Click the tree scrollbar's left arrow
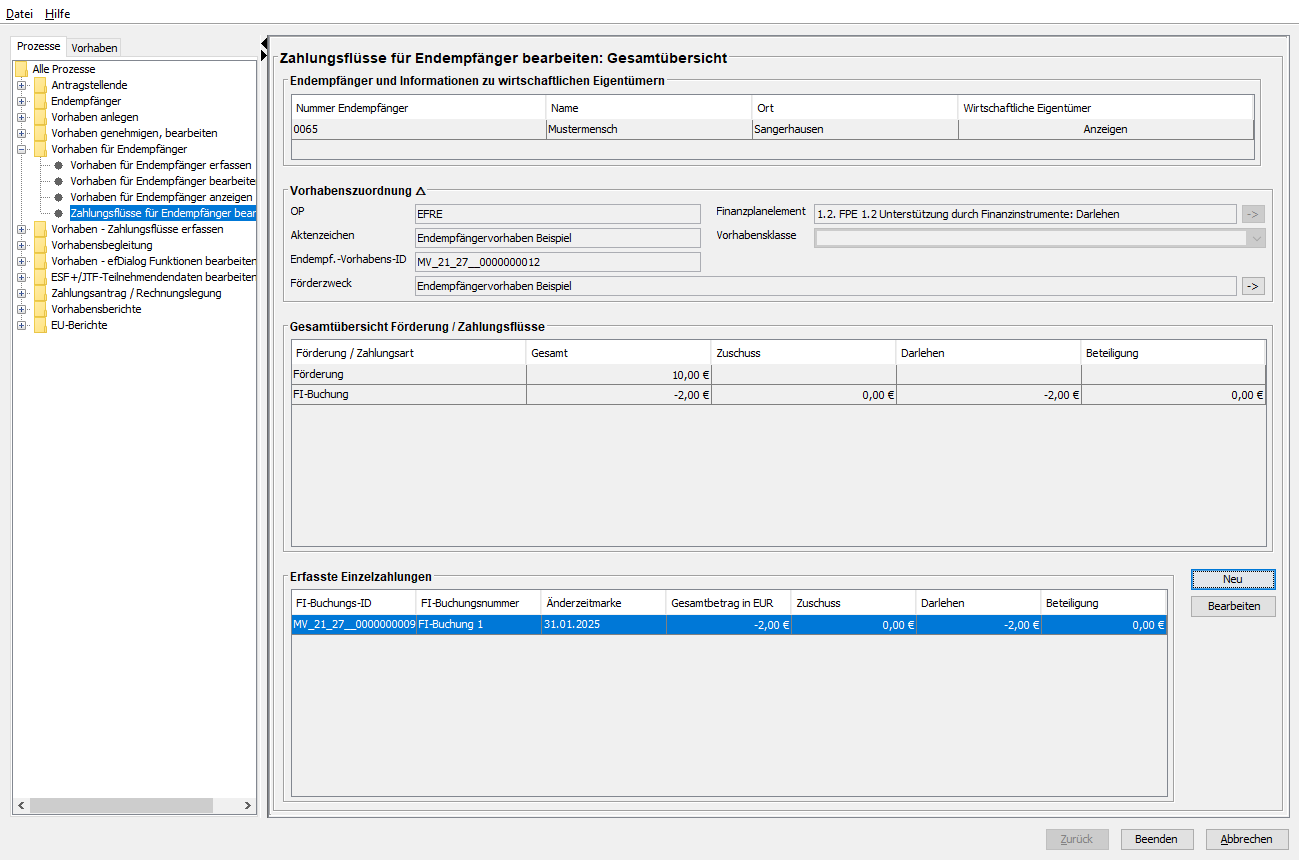 20,805
